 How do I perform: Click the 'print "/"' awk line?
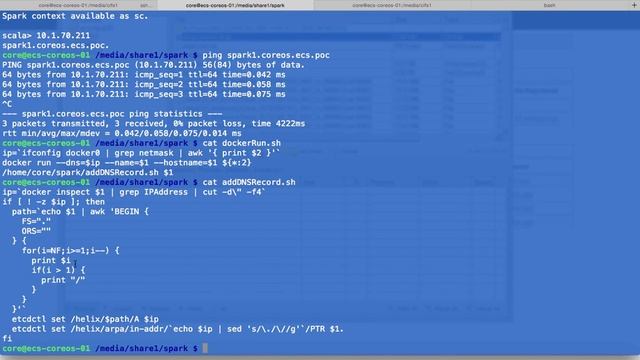pos(63,280)
